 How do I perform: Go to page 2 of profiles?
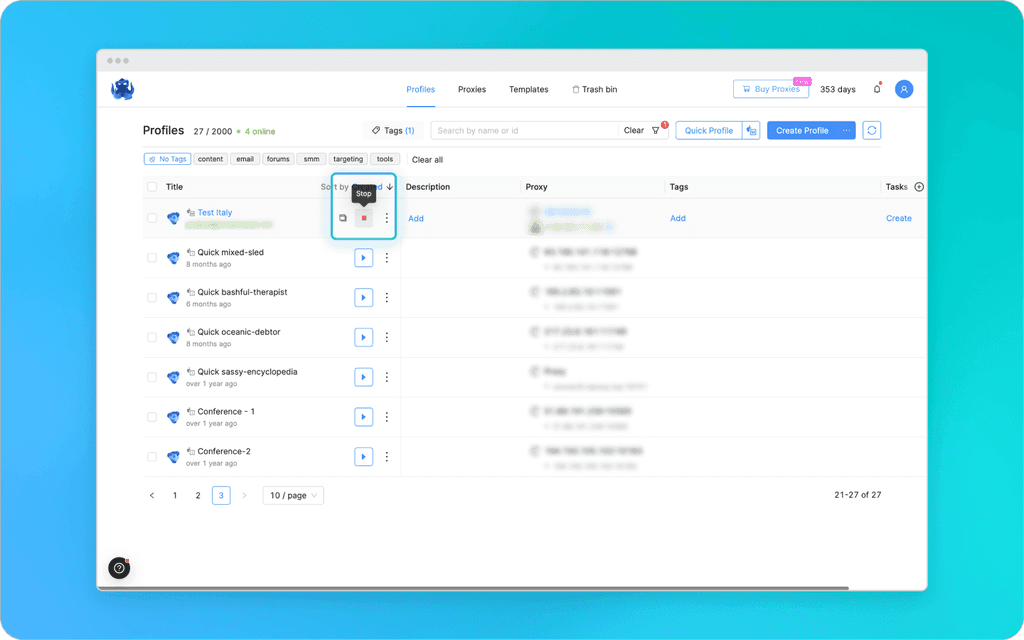(197, 494)
